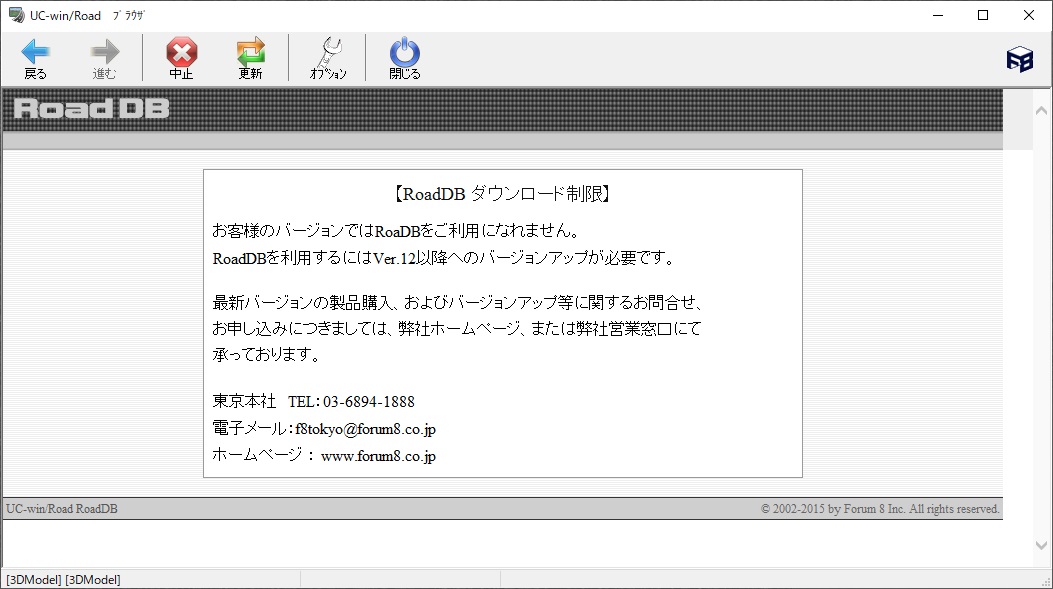Click the 戻る (Back) arrow icon
The image size is (1053, 589).
(35, 52)
